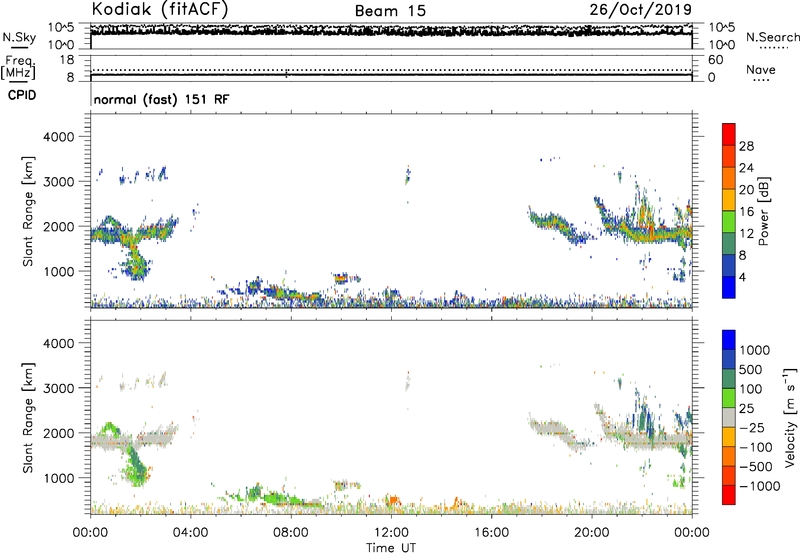Click the 'Velocity [m s⁻¹]' color bar title
The height and width of the screenshot is (554, 800).
790,417
